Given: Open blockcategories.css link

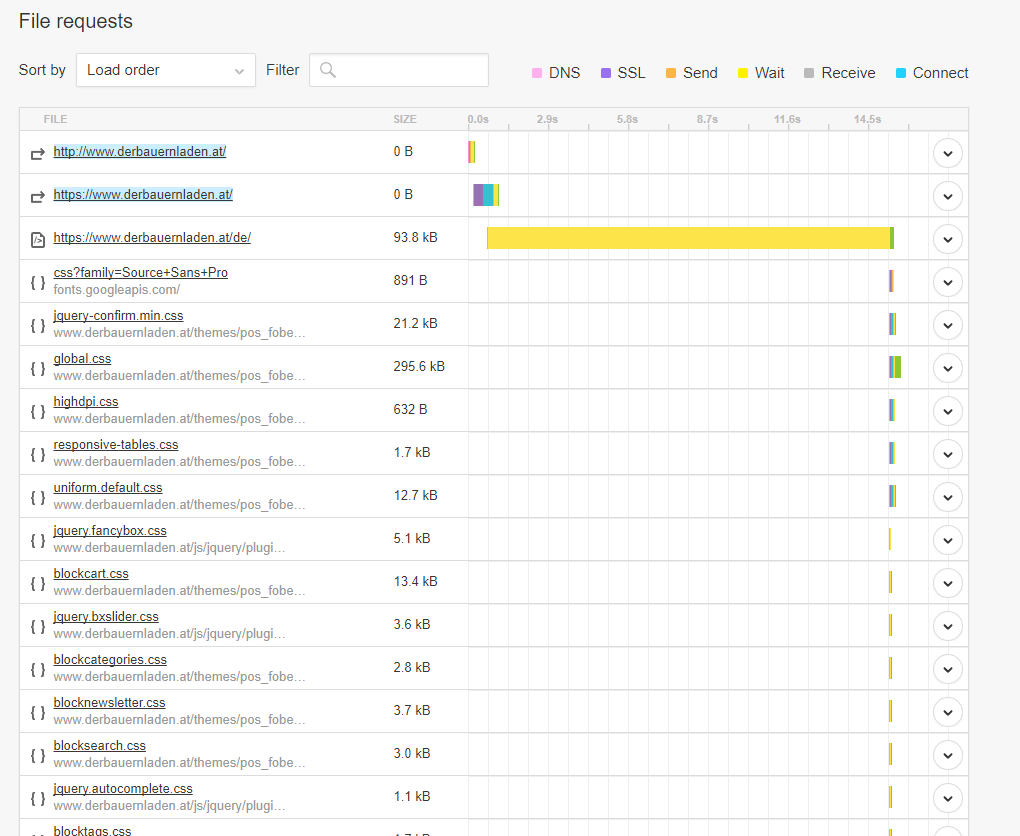Looking at the screenshot, I should point(110,659).
